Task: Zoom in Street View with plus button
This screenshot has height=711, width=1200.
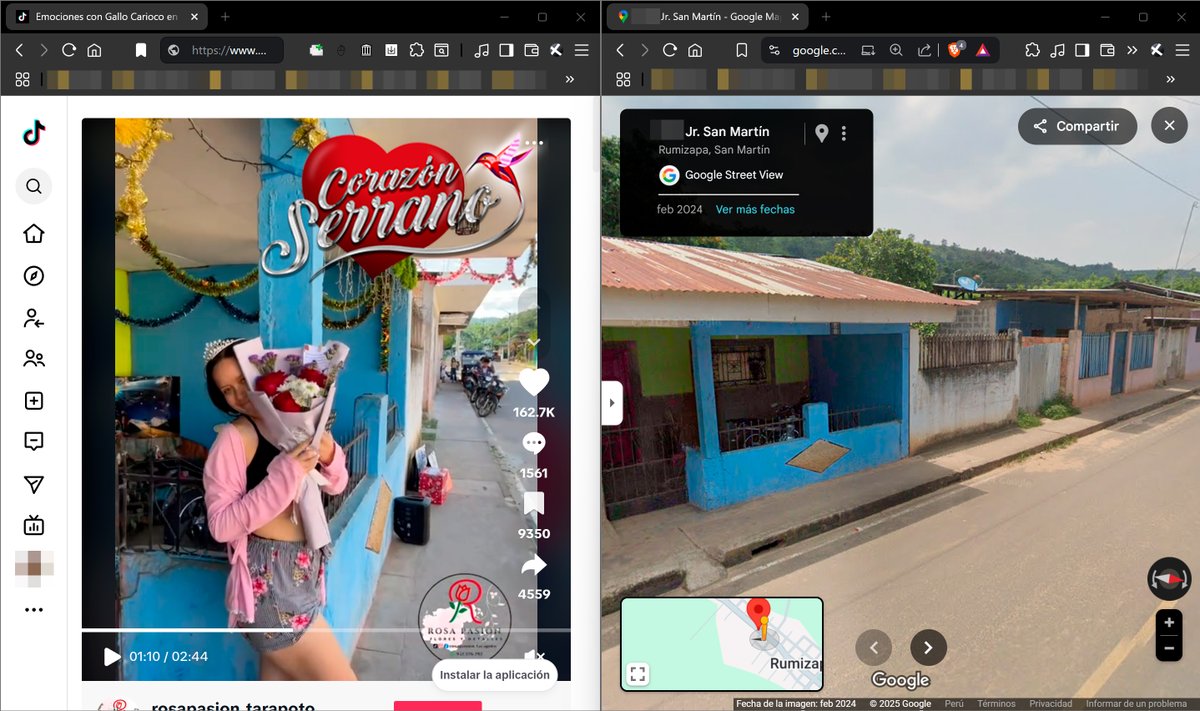Action: click(x=1169, y=623)
